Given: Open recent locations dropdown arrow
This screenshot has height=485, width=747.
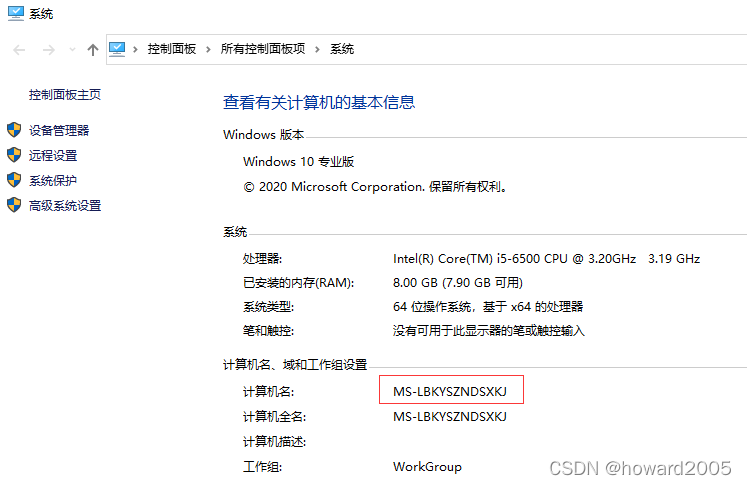Looking at the screenshot, I should [72, 49].
